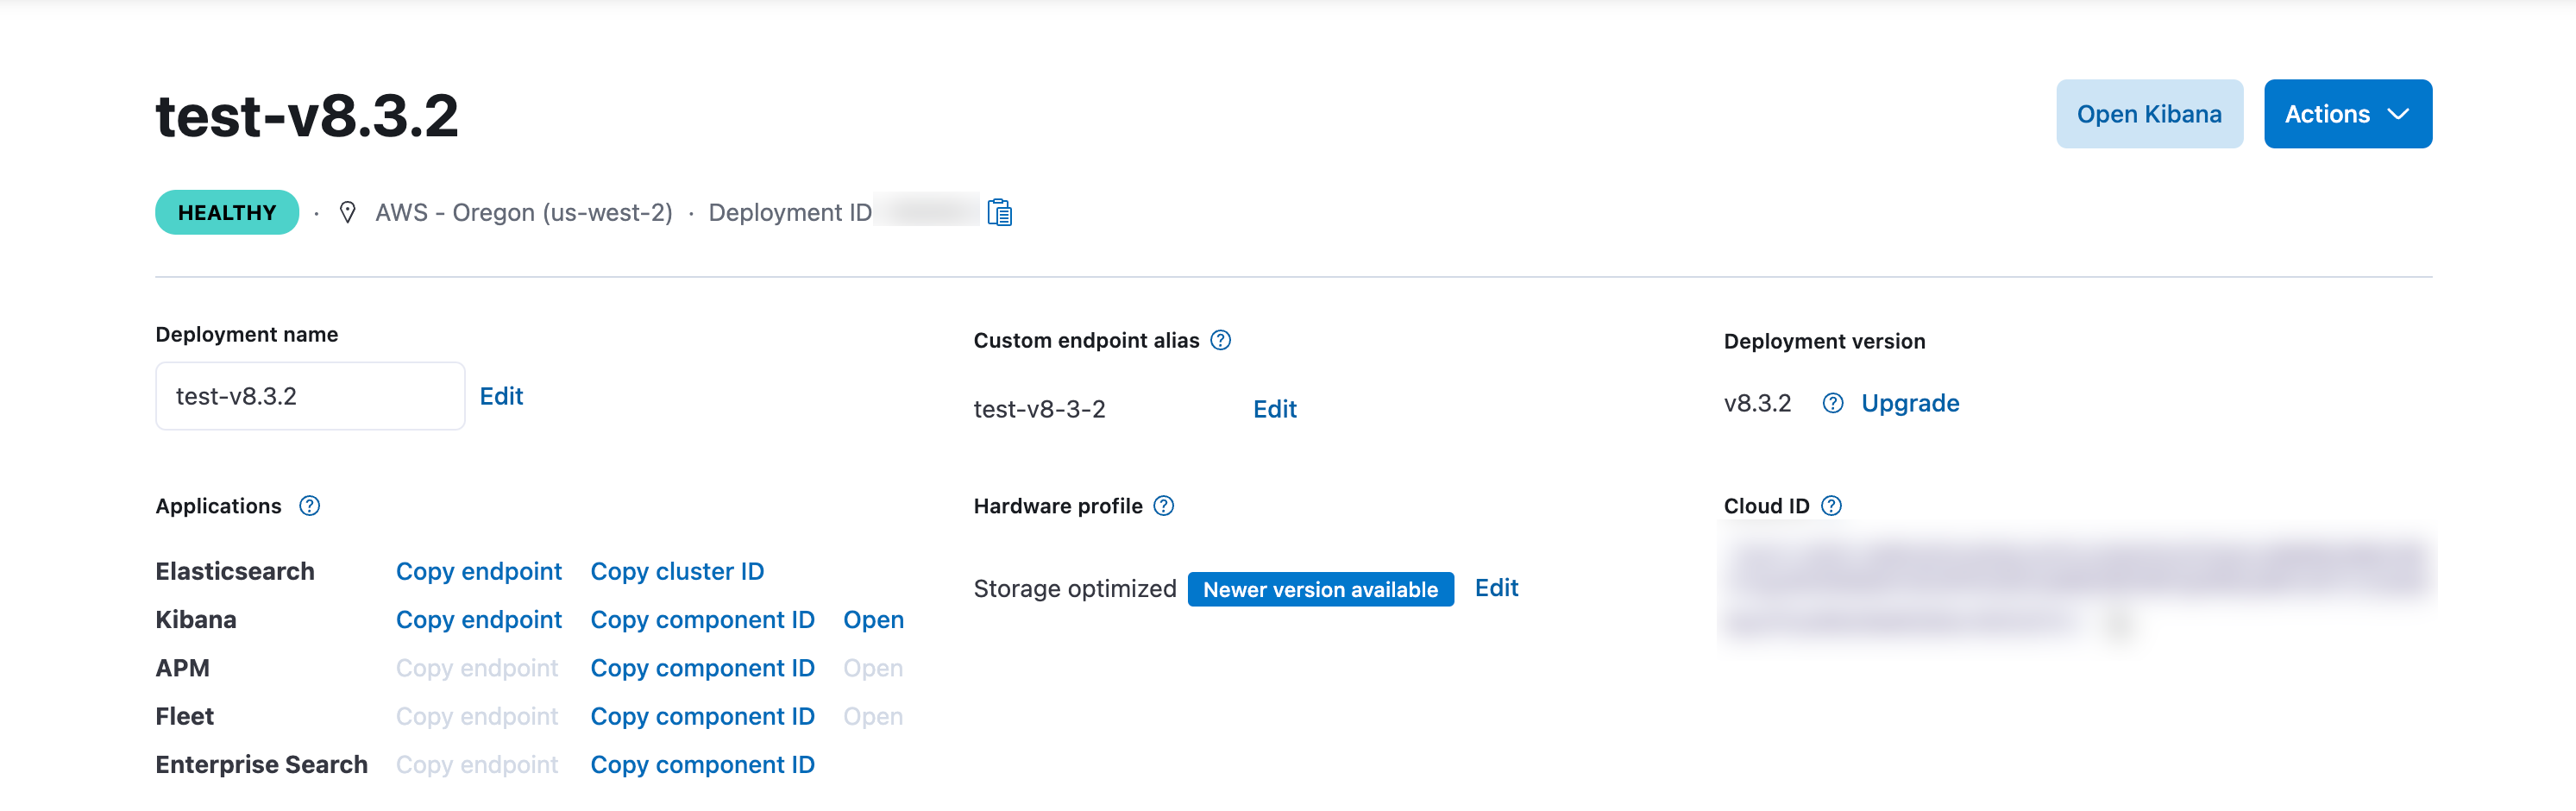
Task: Click the Open Kibana button
Action: pos(2149,113)
